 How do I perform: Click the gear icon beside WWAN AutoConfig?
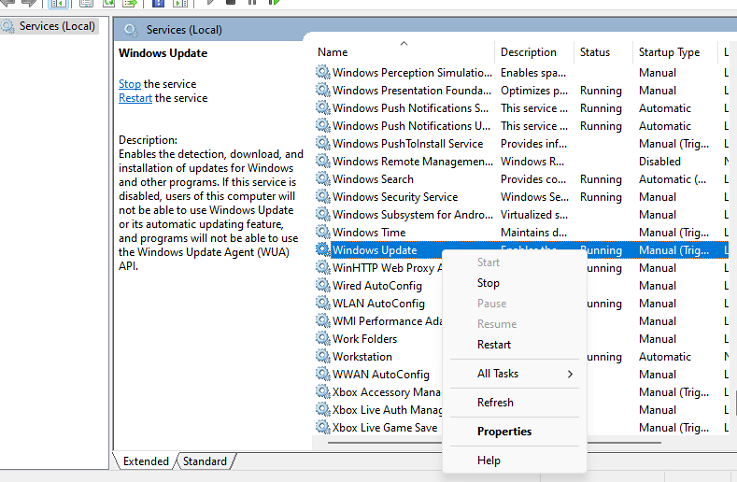point(322,374)
